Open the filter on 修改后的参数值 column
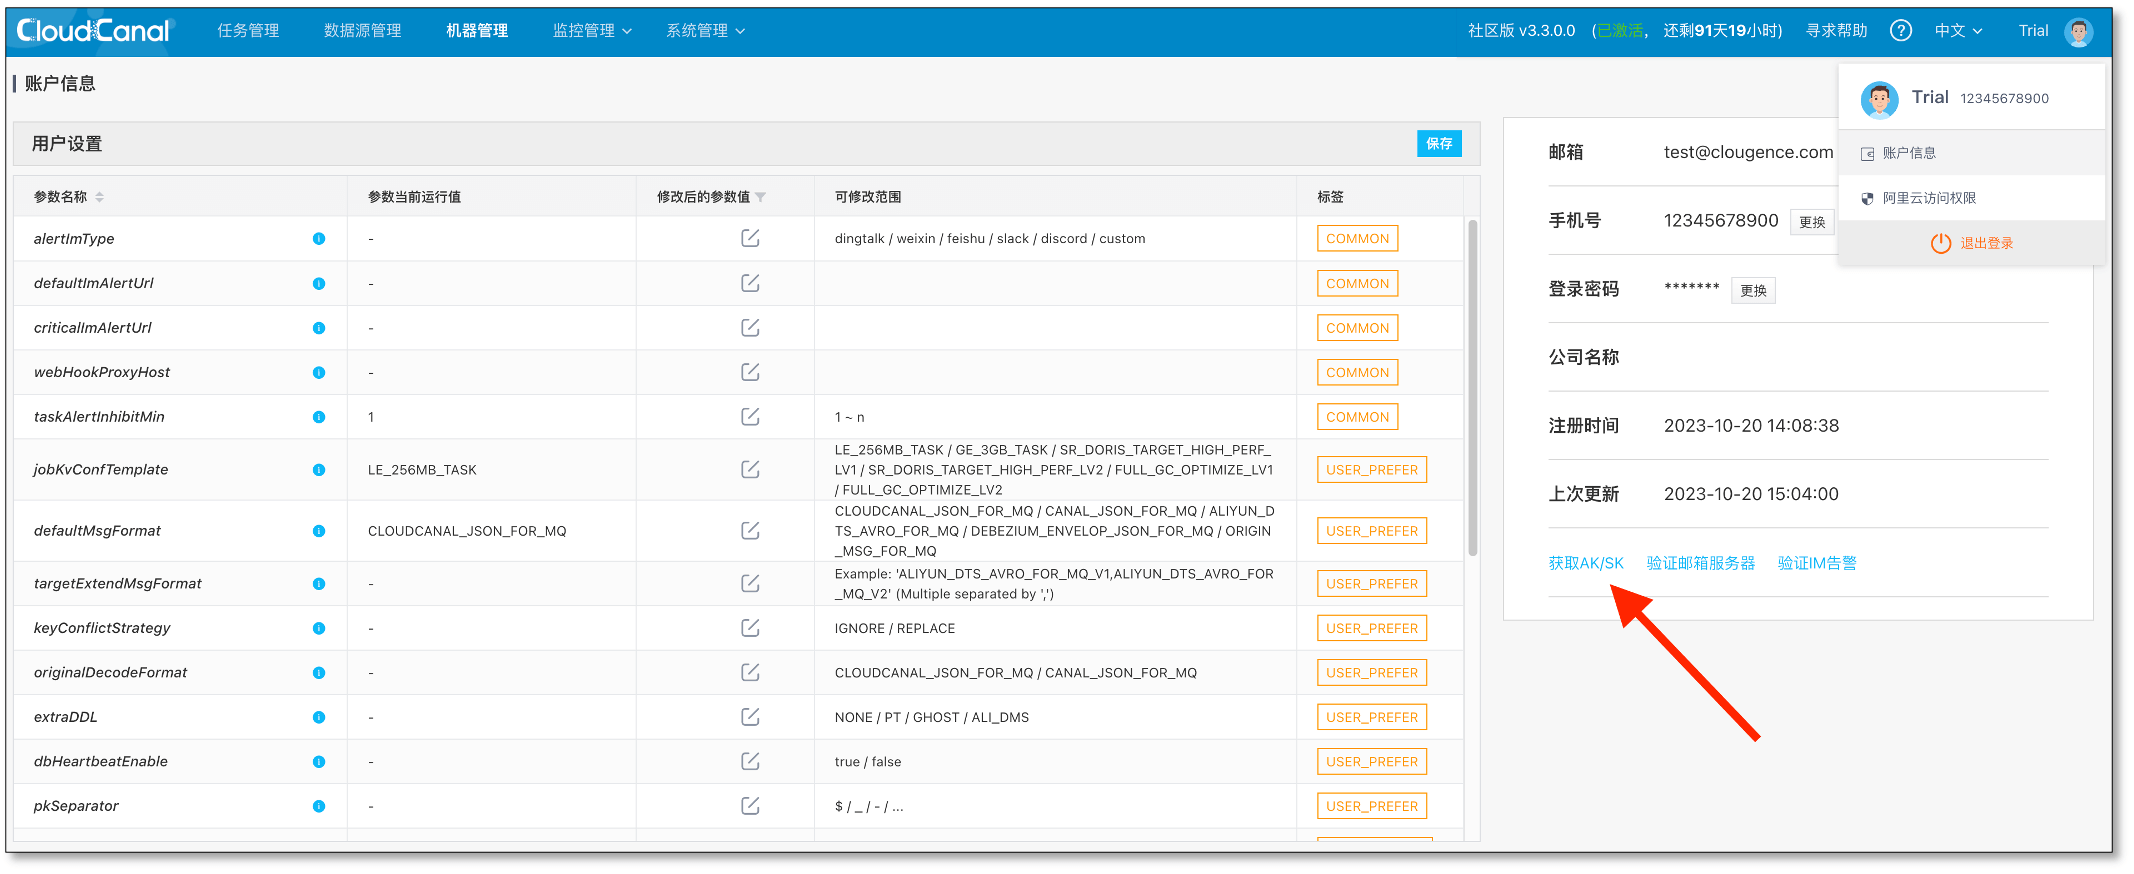 tap(761, 197)
